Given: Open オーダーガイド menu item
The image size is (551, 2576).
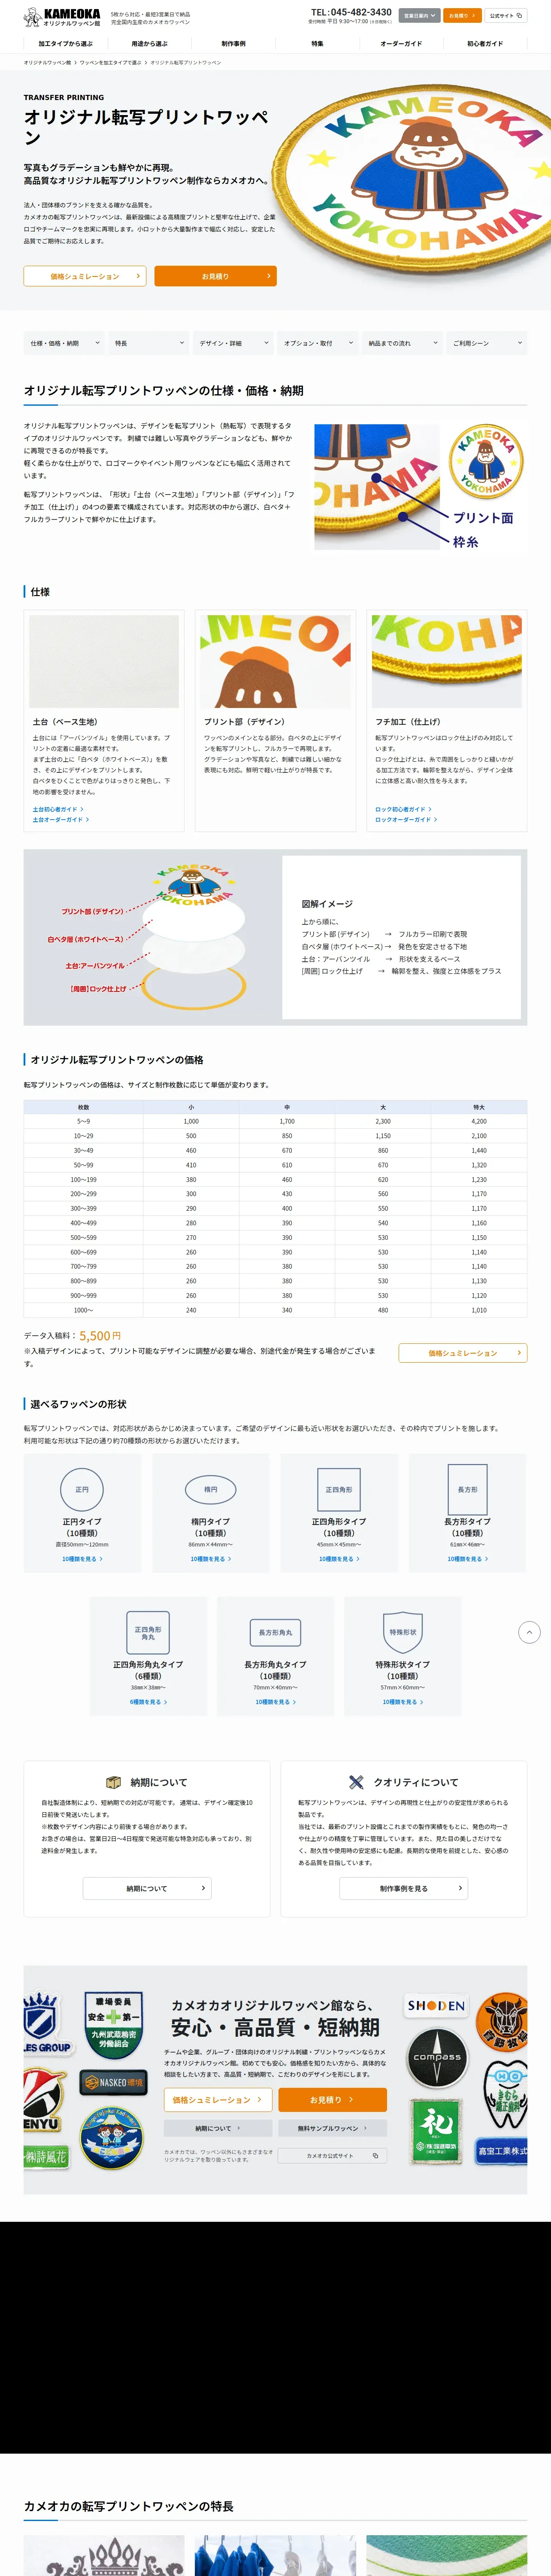Looking at the screenshot, I should [401, 44].
